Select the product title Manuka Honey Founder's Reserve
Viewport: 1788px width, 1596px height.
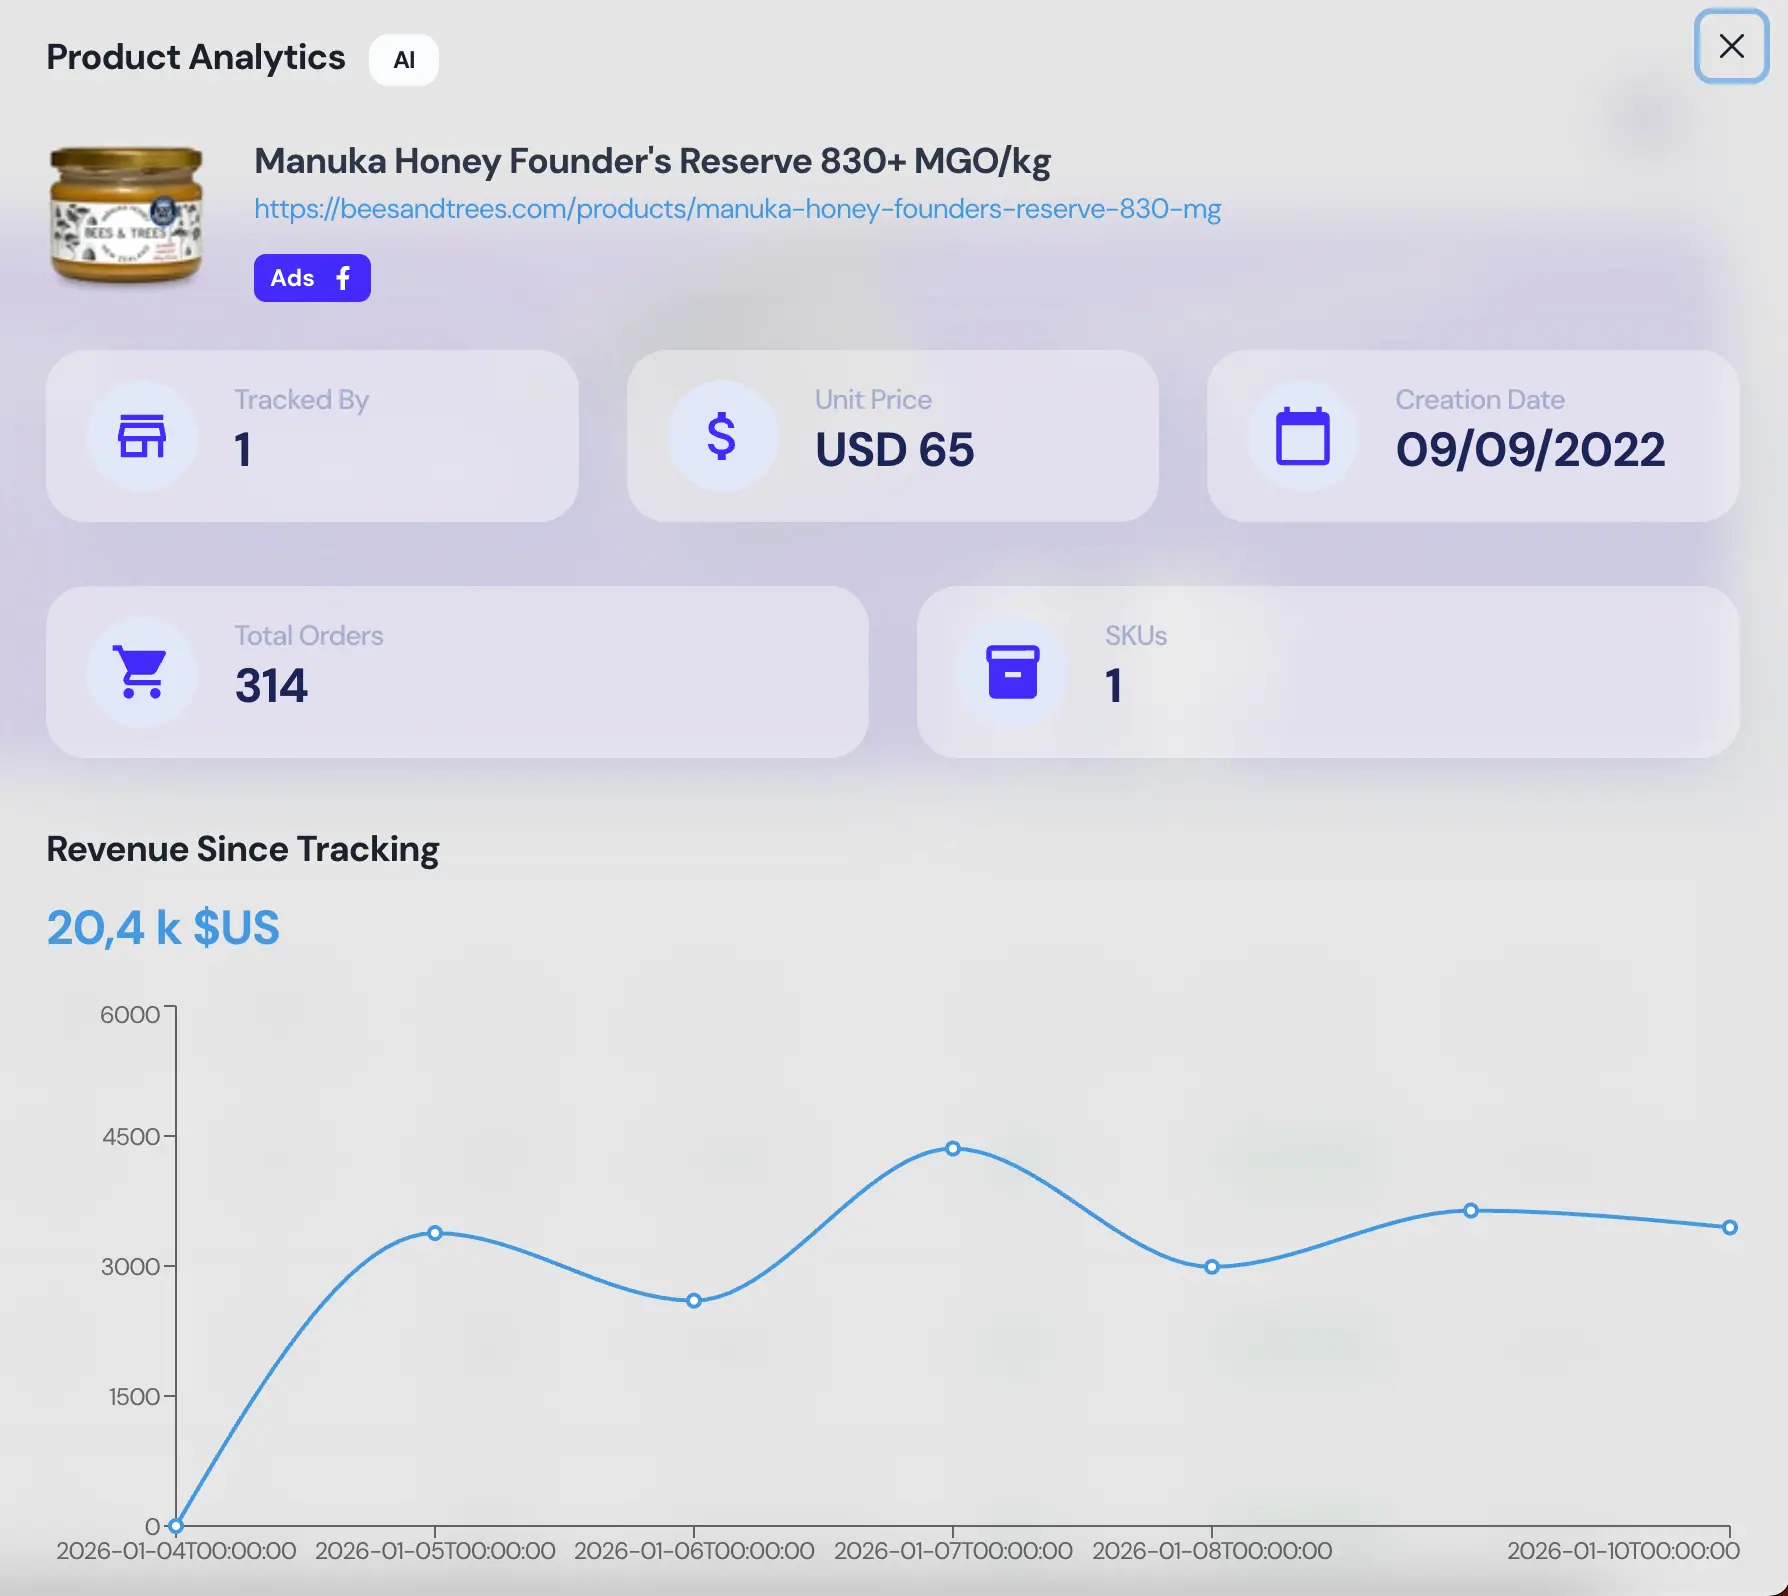point(652,161)
